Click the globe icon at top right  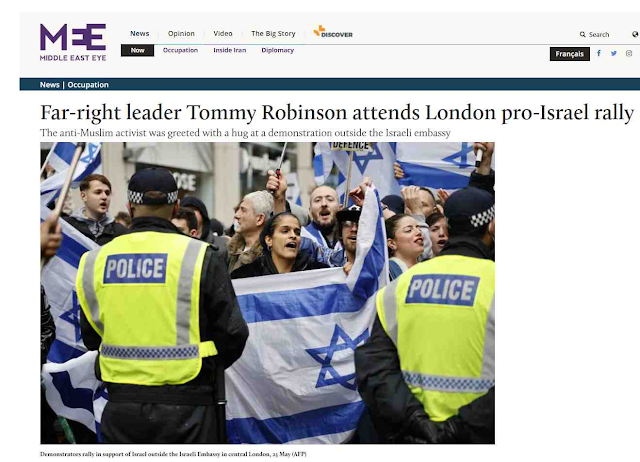tap(636, 34)
